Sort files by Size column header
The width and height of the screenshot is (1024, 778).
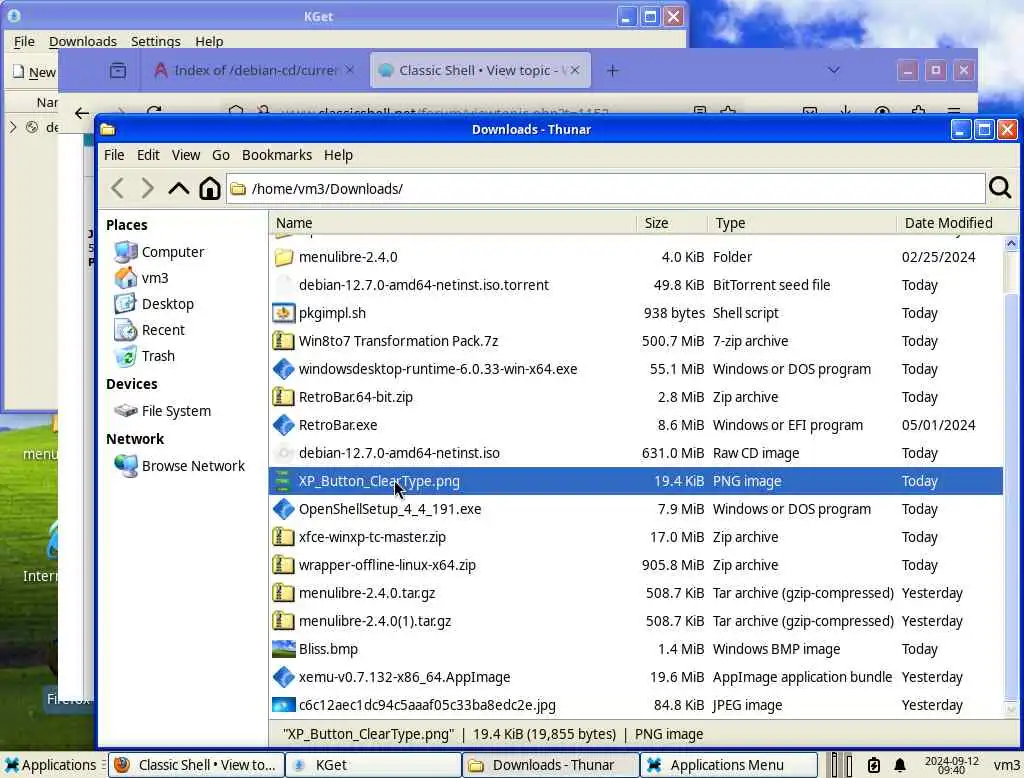(x=671, y=223)
